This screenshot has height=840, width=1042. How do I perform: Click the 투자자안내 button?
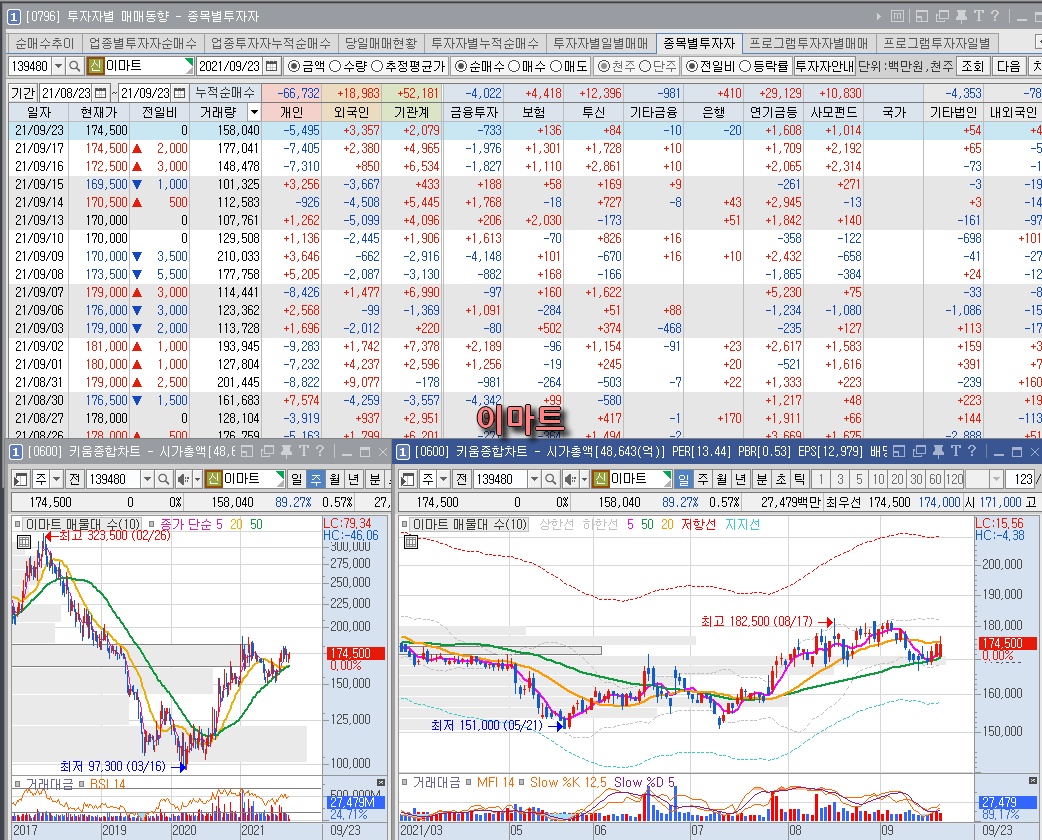tap(825, 66)
